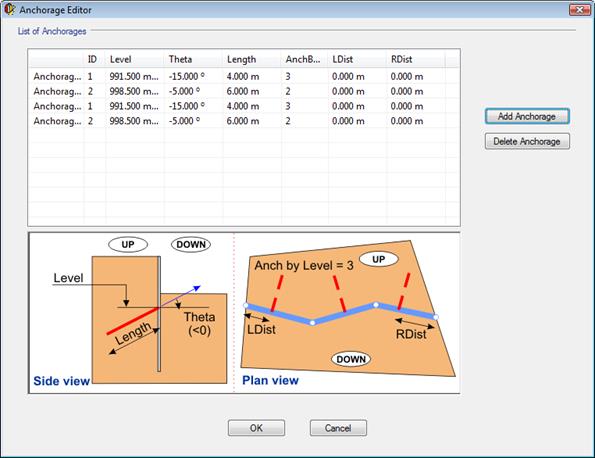This screenshot has height=458, width=595.
Task: Select the first Anchorag... row label
Action: pyautogui.click(x=57, y=77)
